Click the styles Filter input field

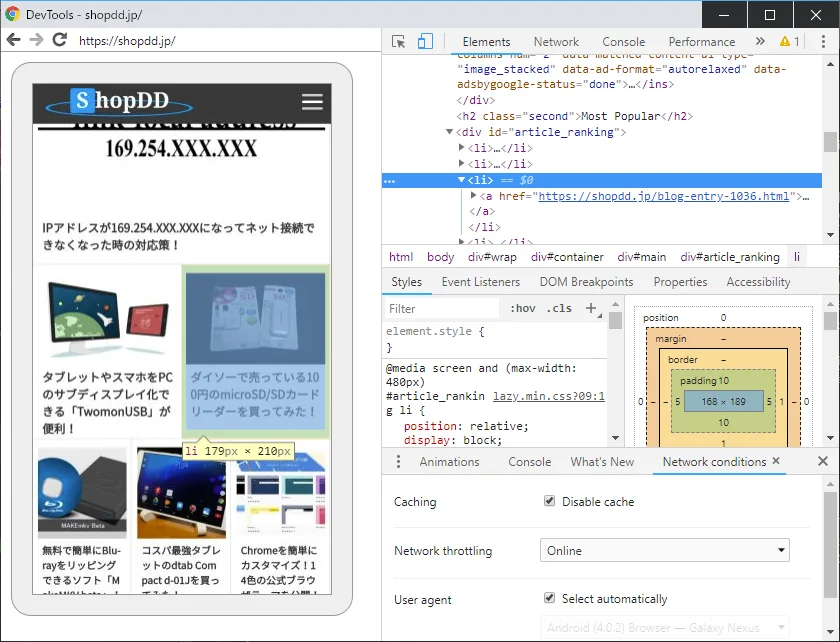pyautogui.click(x=441, y=308)
